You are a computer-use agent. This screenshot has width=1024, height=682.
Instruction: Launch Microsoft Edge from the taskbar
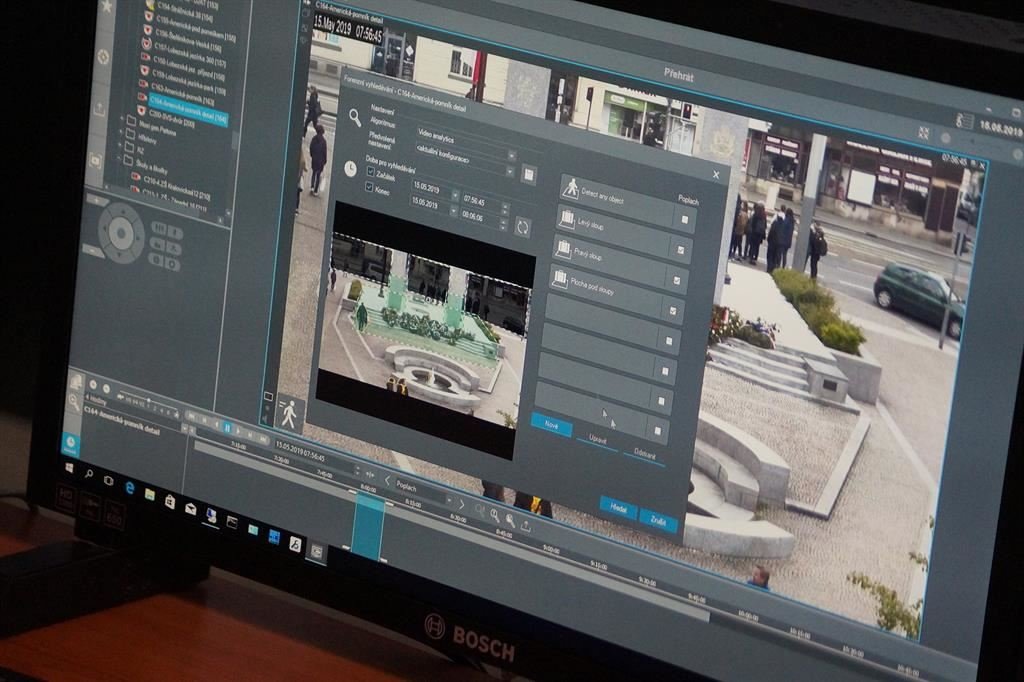click(129, 487)
